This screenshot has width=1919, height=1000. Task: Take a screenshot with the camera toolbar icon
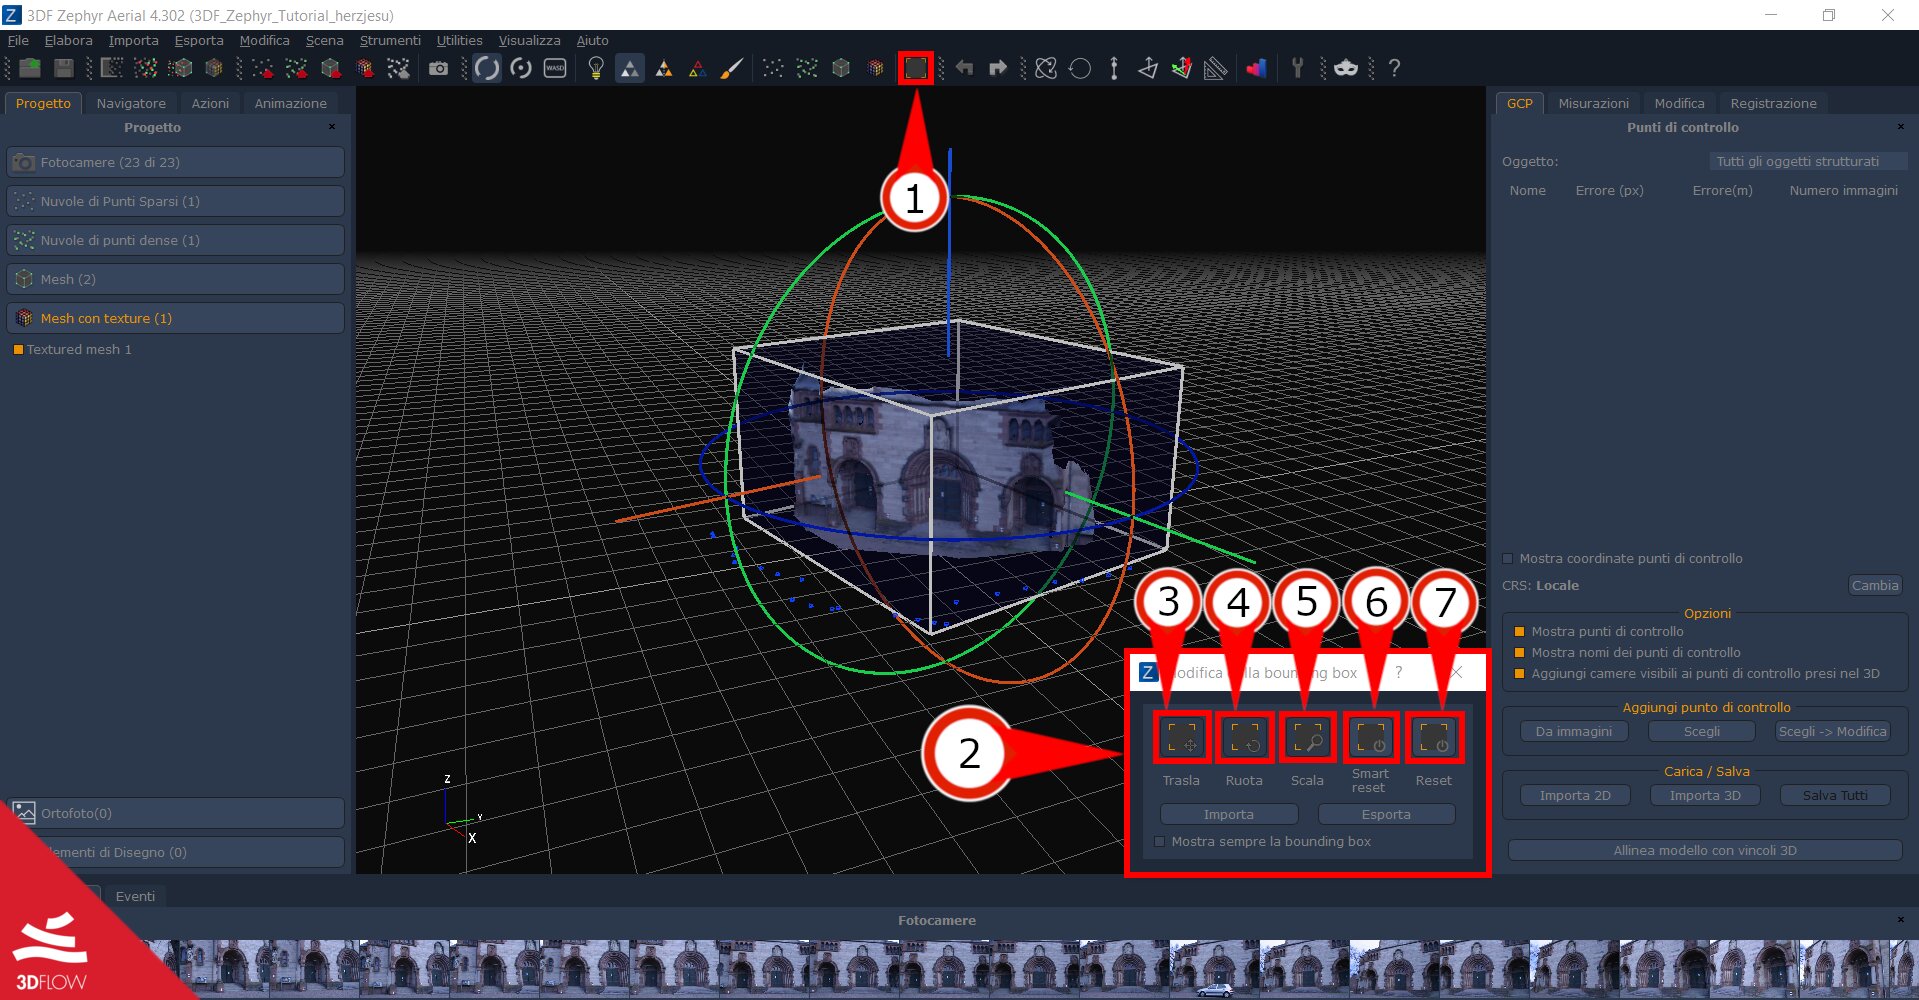438,68
